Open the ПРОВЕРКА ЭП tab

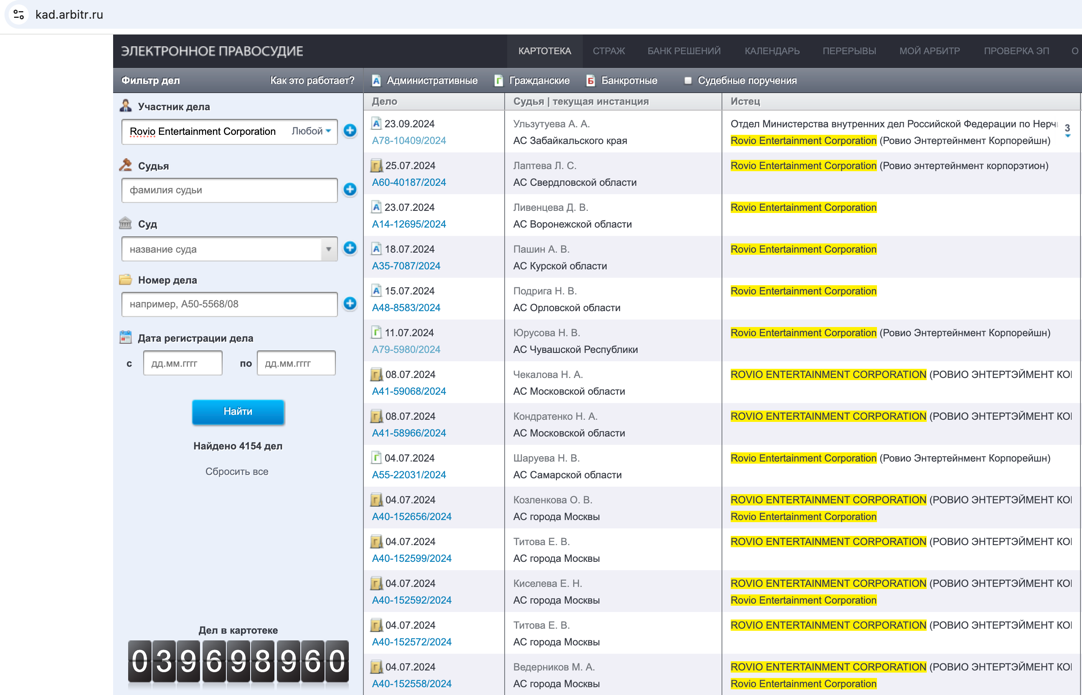click(x=1016, y=51)
